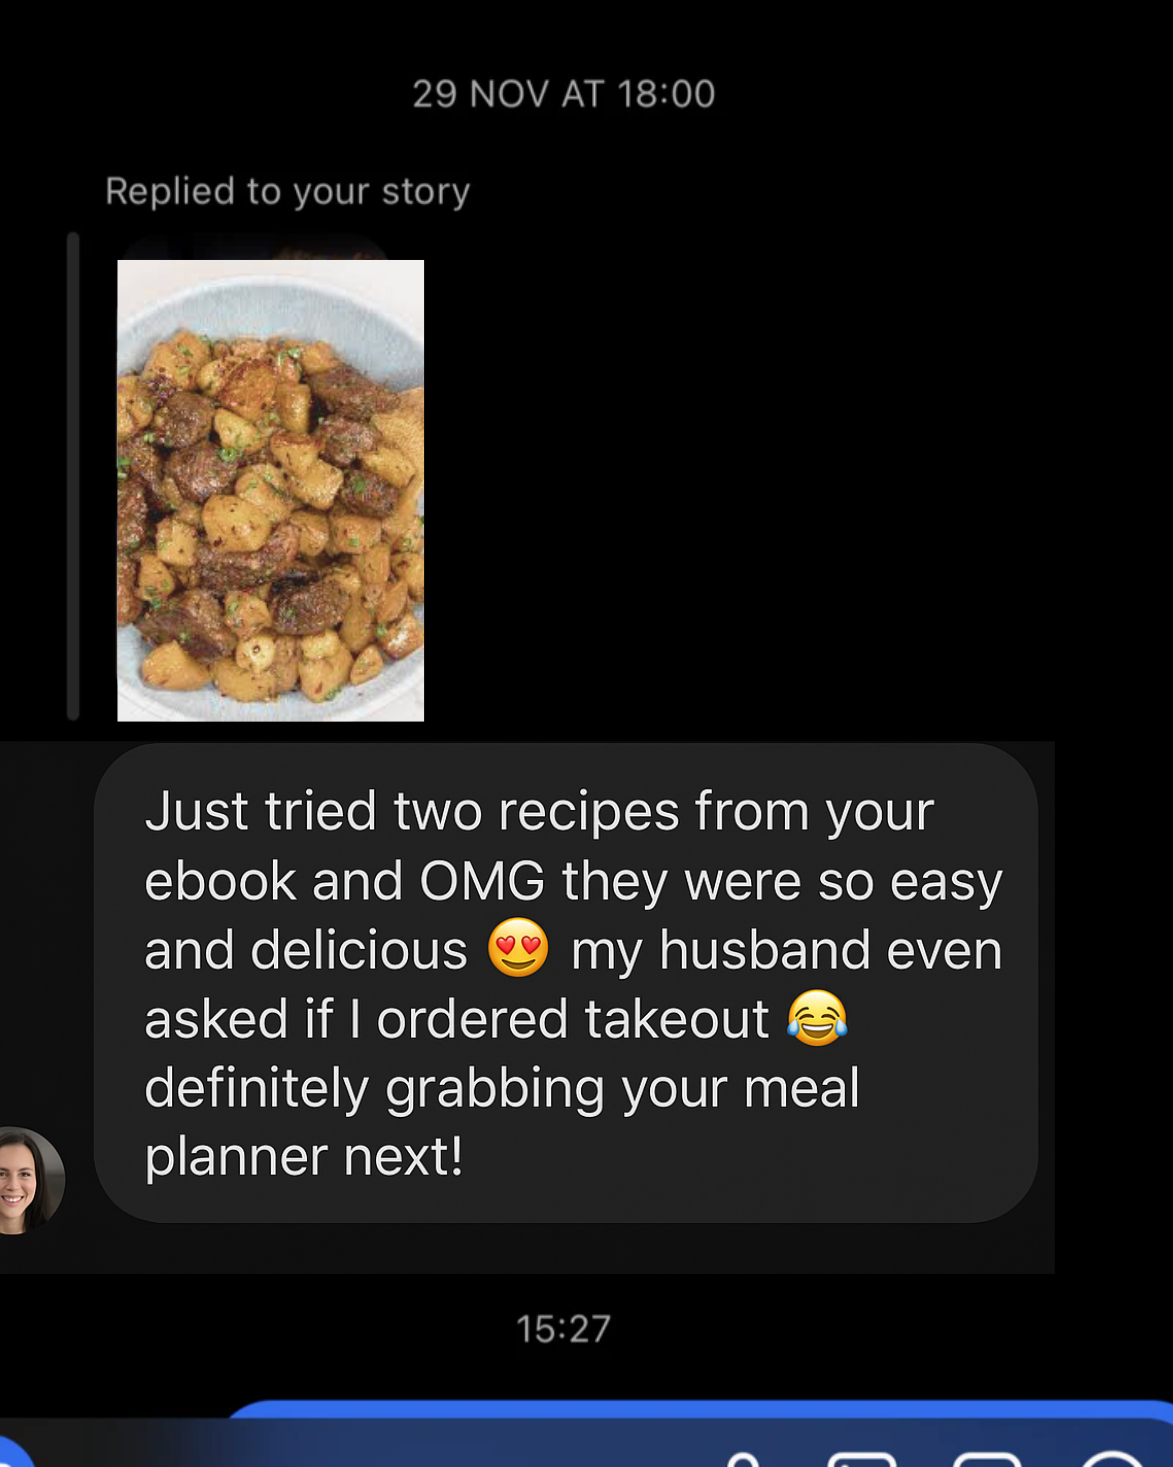Click the laughing-crying emoji in message
1173x1467 pixels.
click(817, 1017)
